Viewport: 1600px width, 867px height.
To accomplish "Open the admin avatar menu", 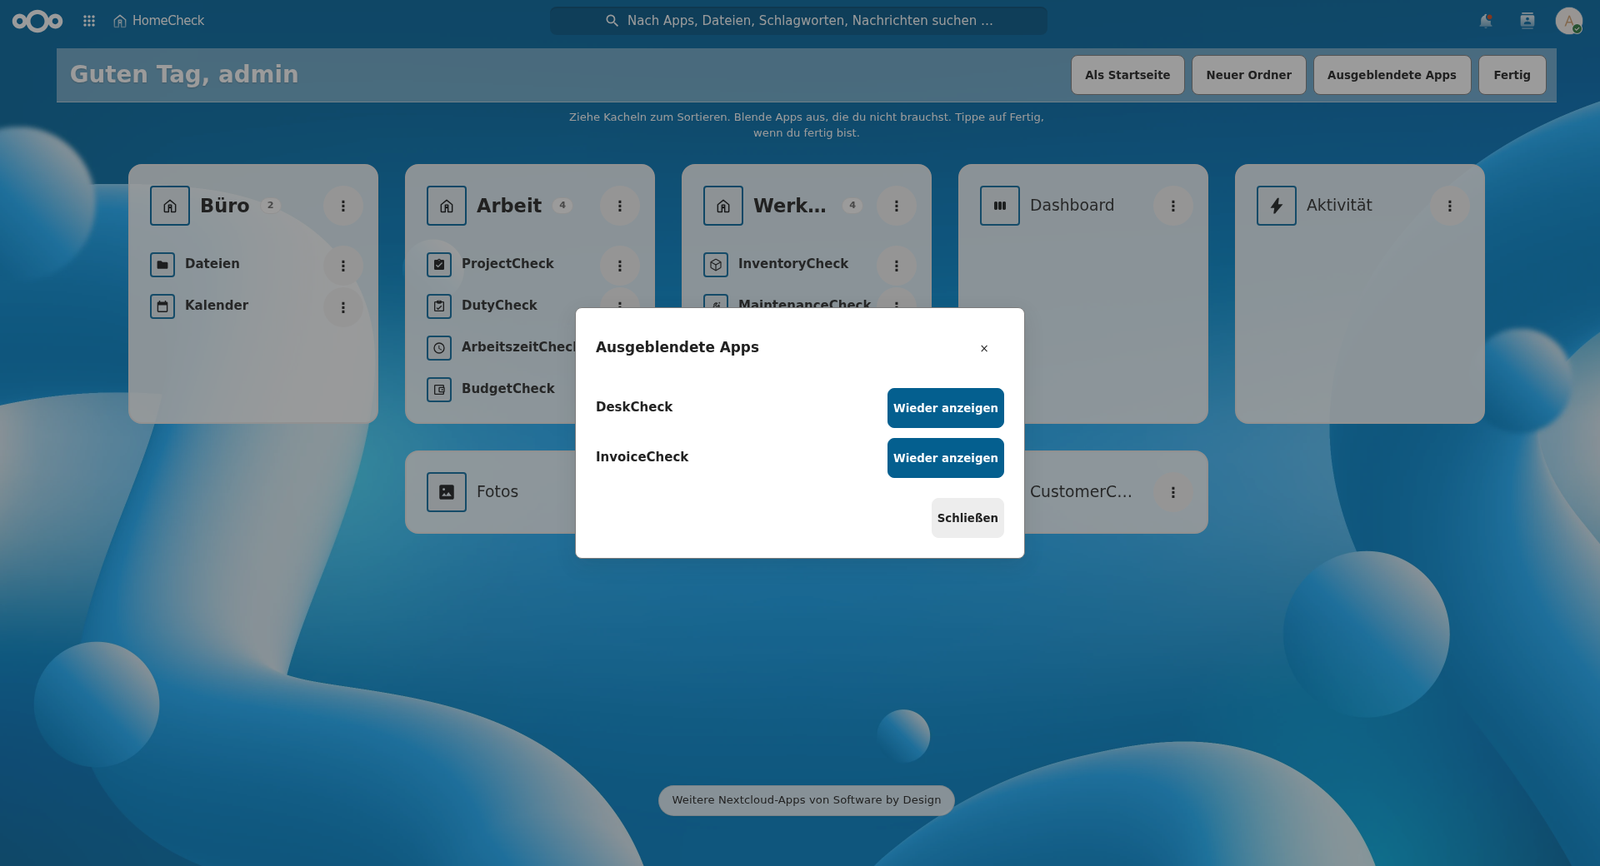I will (1569, 21).
